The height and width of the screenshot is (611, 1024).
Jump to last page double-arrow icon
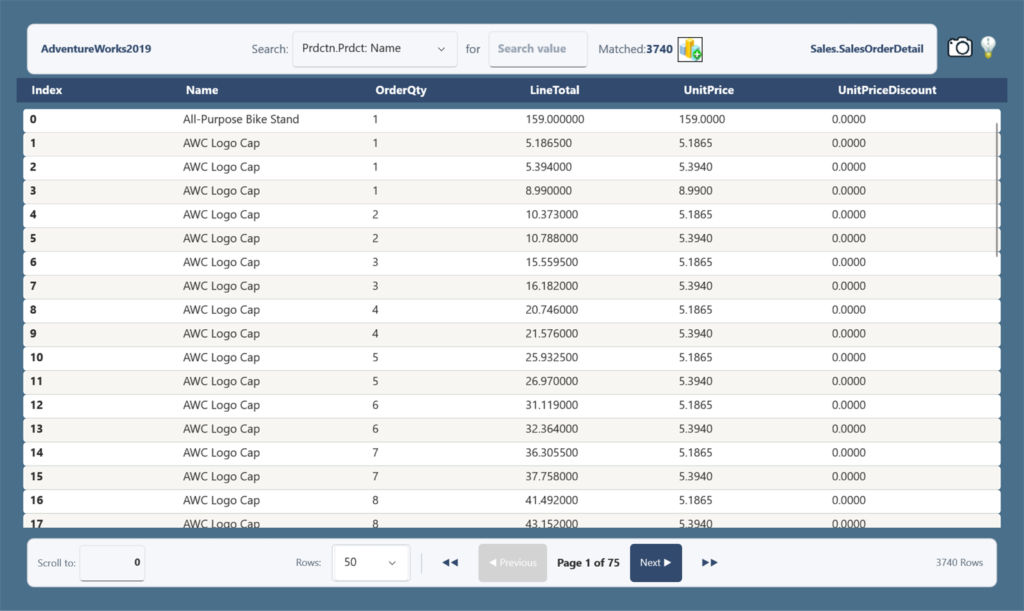pos(710,563)
